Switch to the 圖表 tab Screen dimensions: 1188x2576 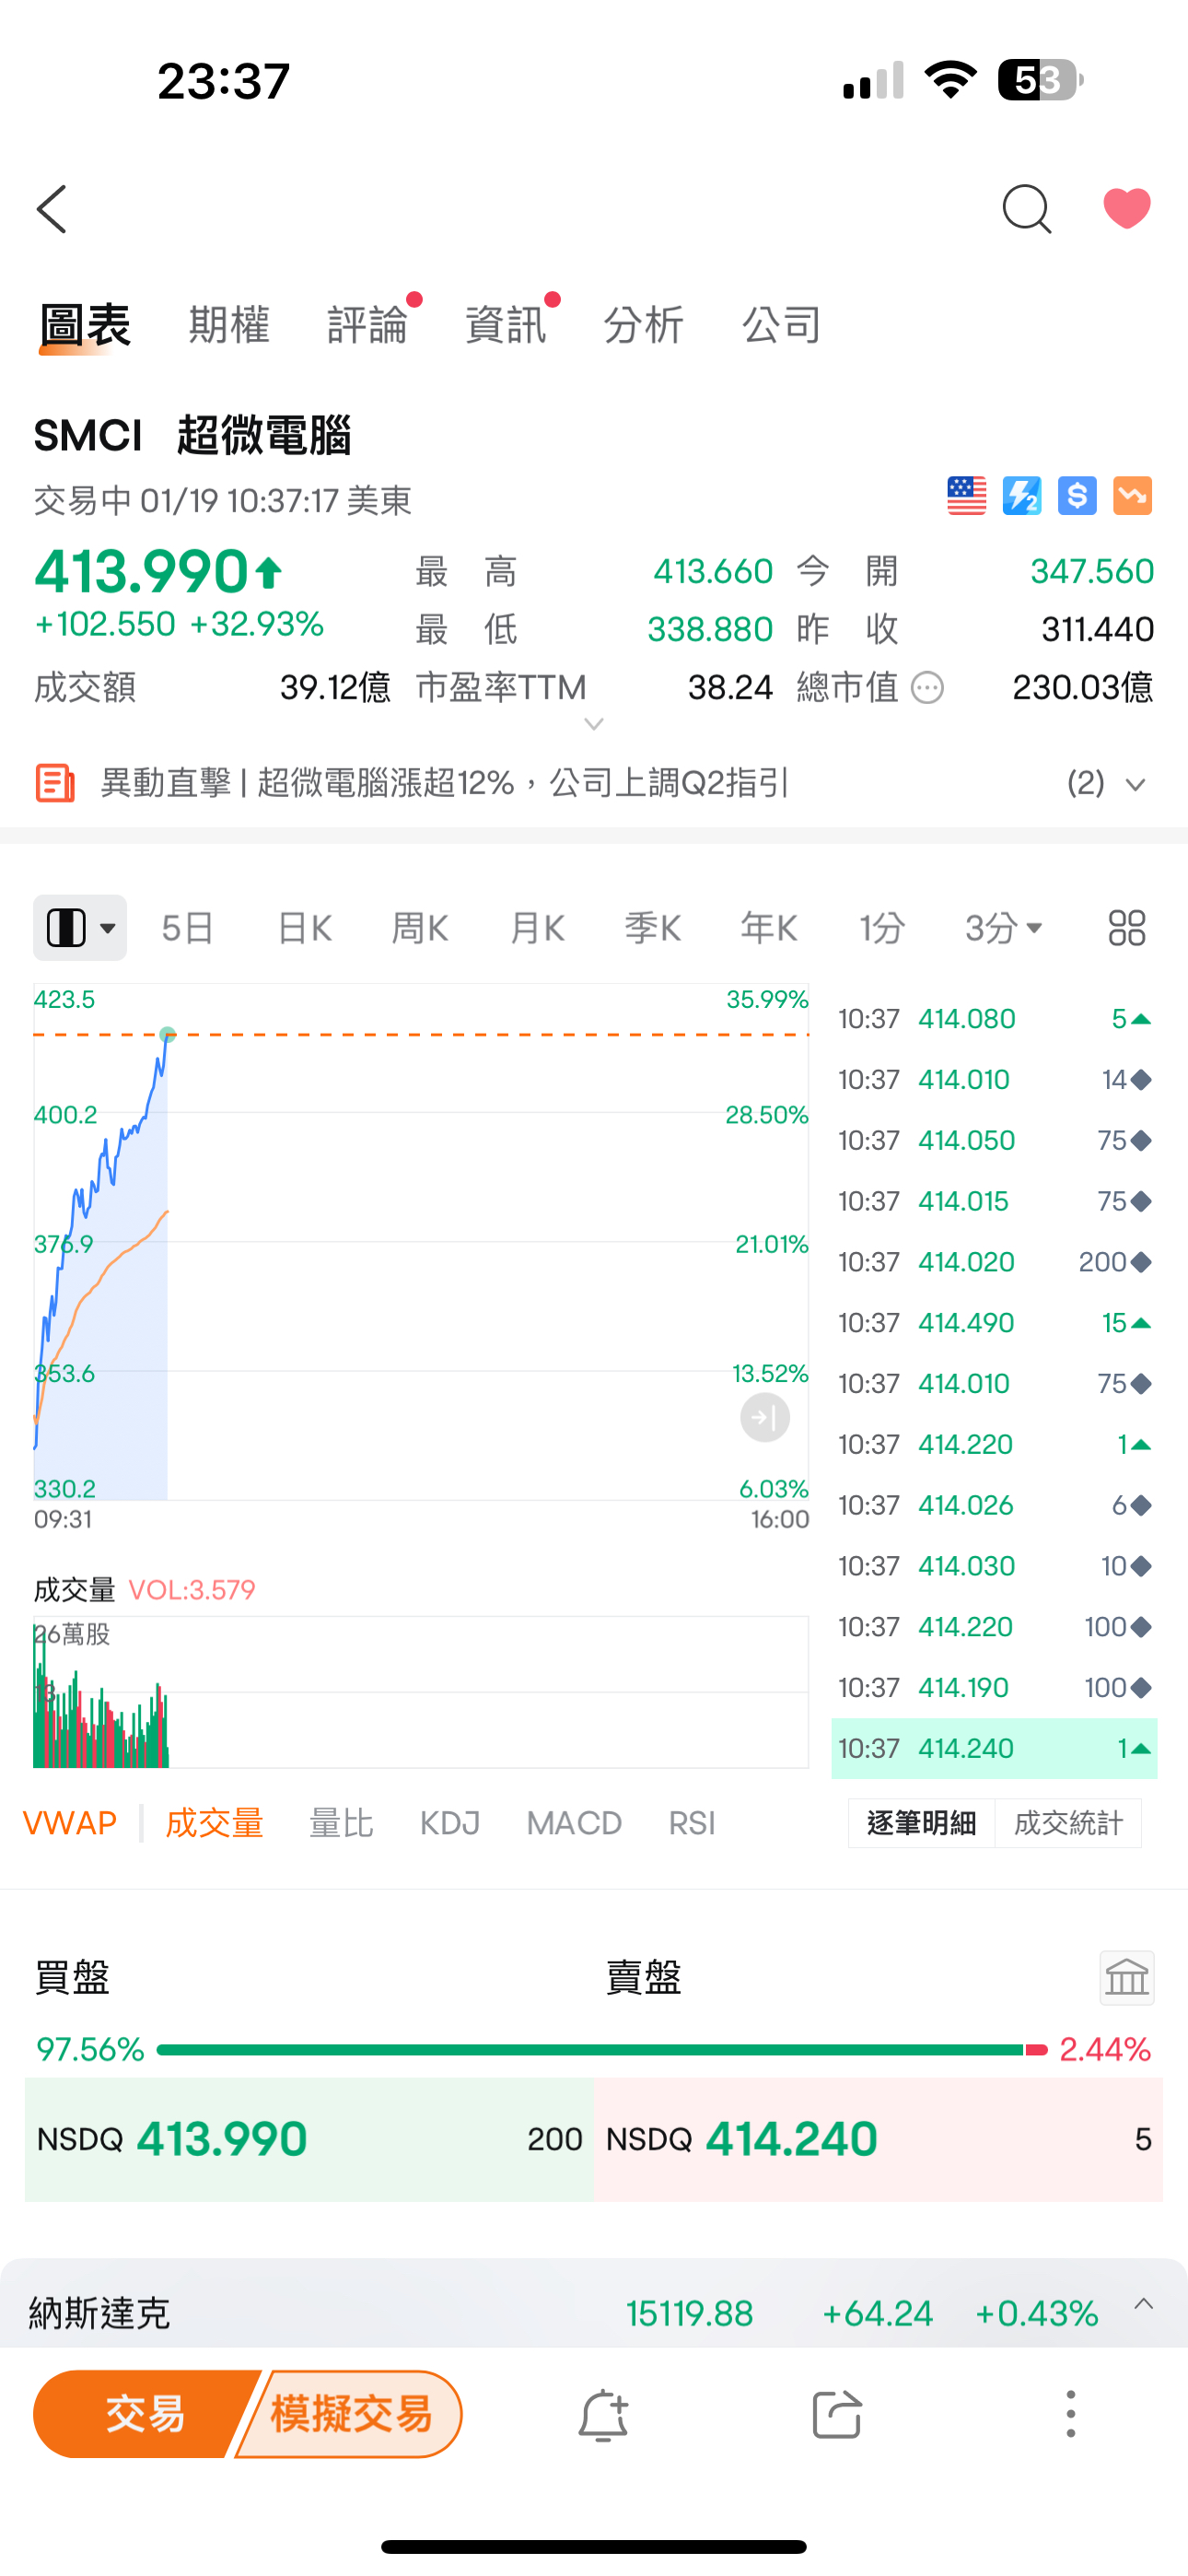85,326
